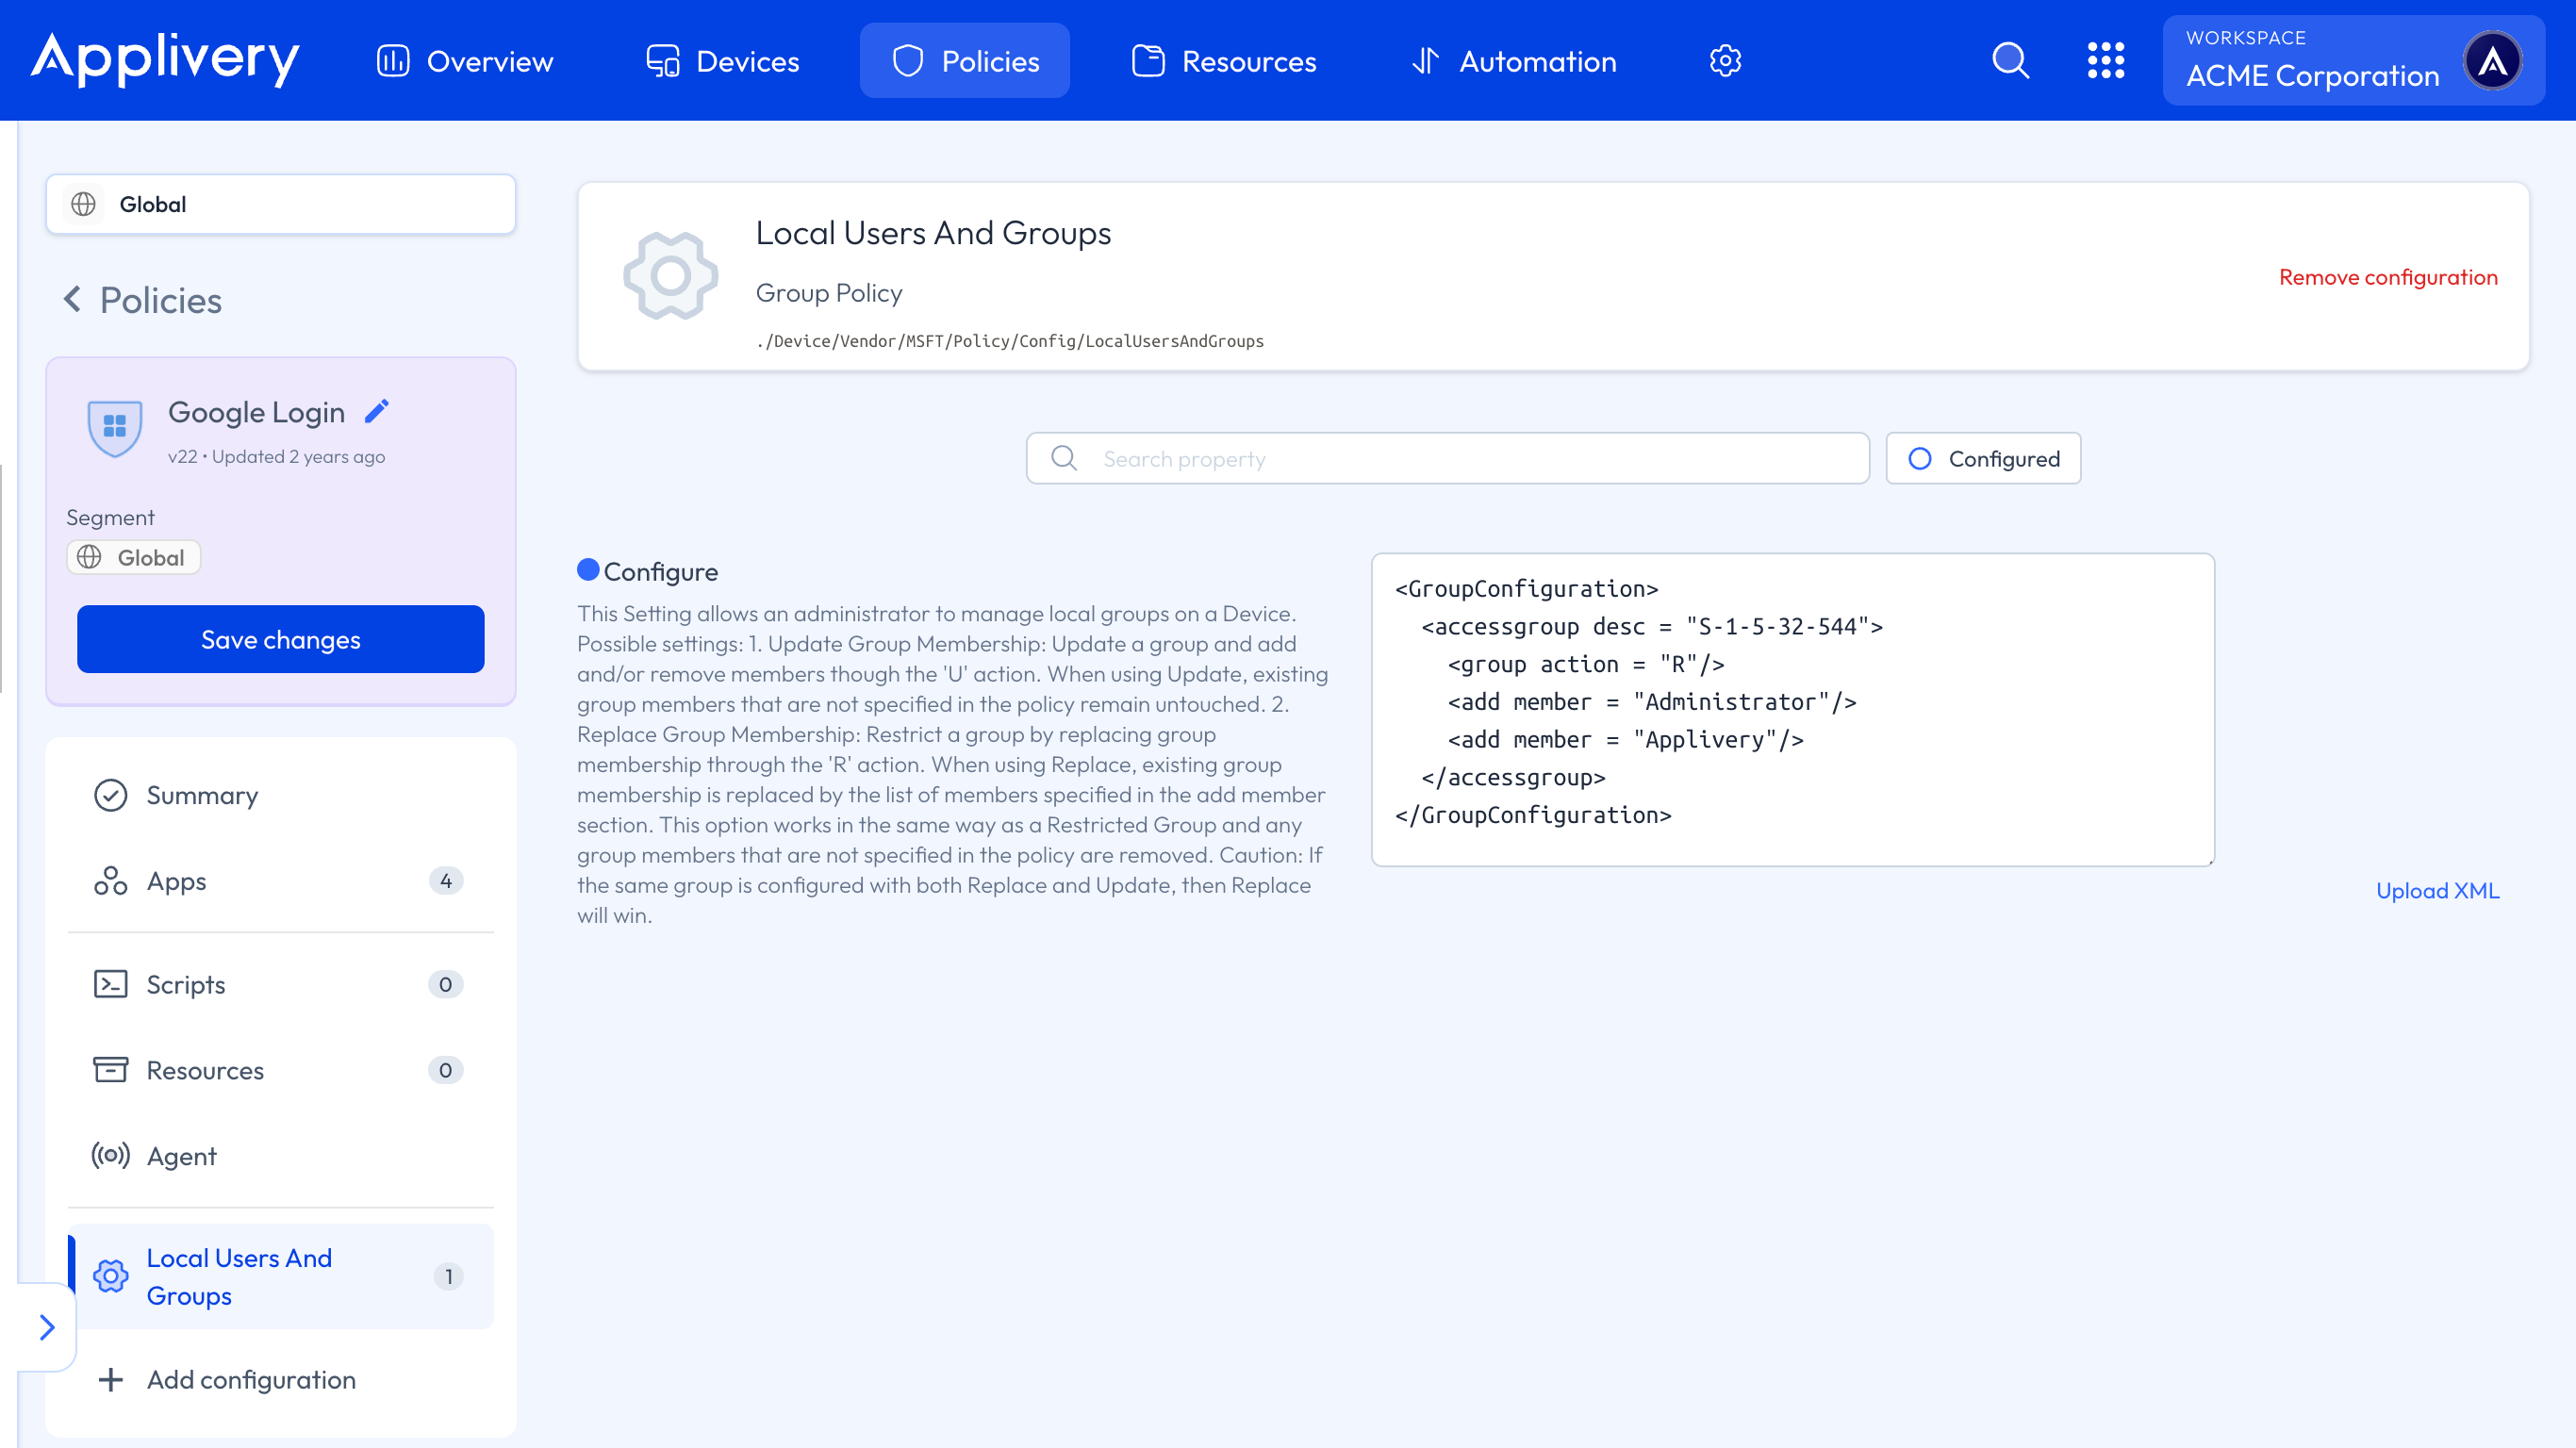This screenshot has height=1448, width=2576.
Task: Switch to the Apps section
Action: pos(176,881)
